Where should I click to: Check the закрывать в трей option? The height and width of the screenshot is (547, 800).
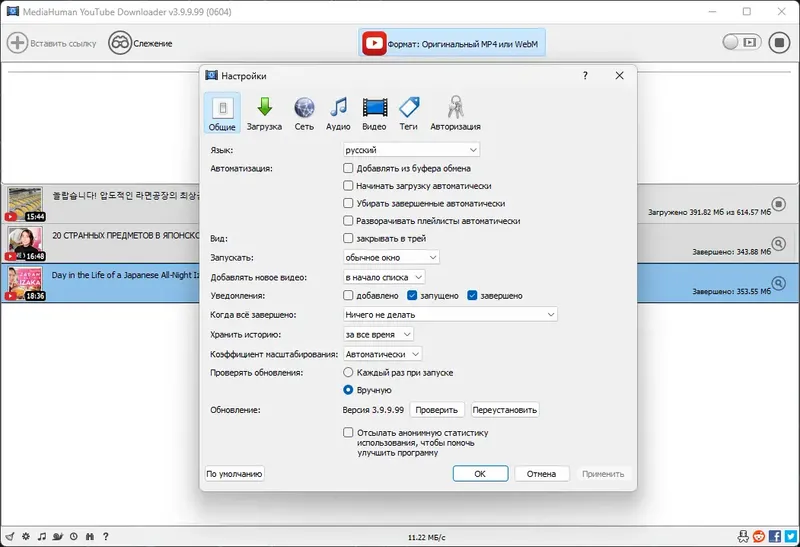point(348,238)
